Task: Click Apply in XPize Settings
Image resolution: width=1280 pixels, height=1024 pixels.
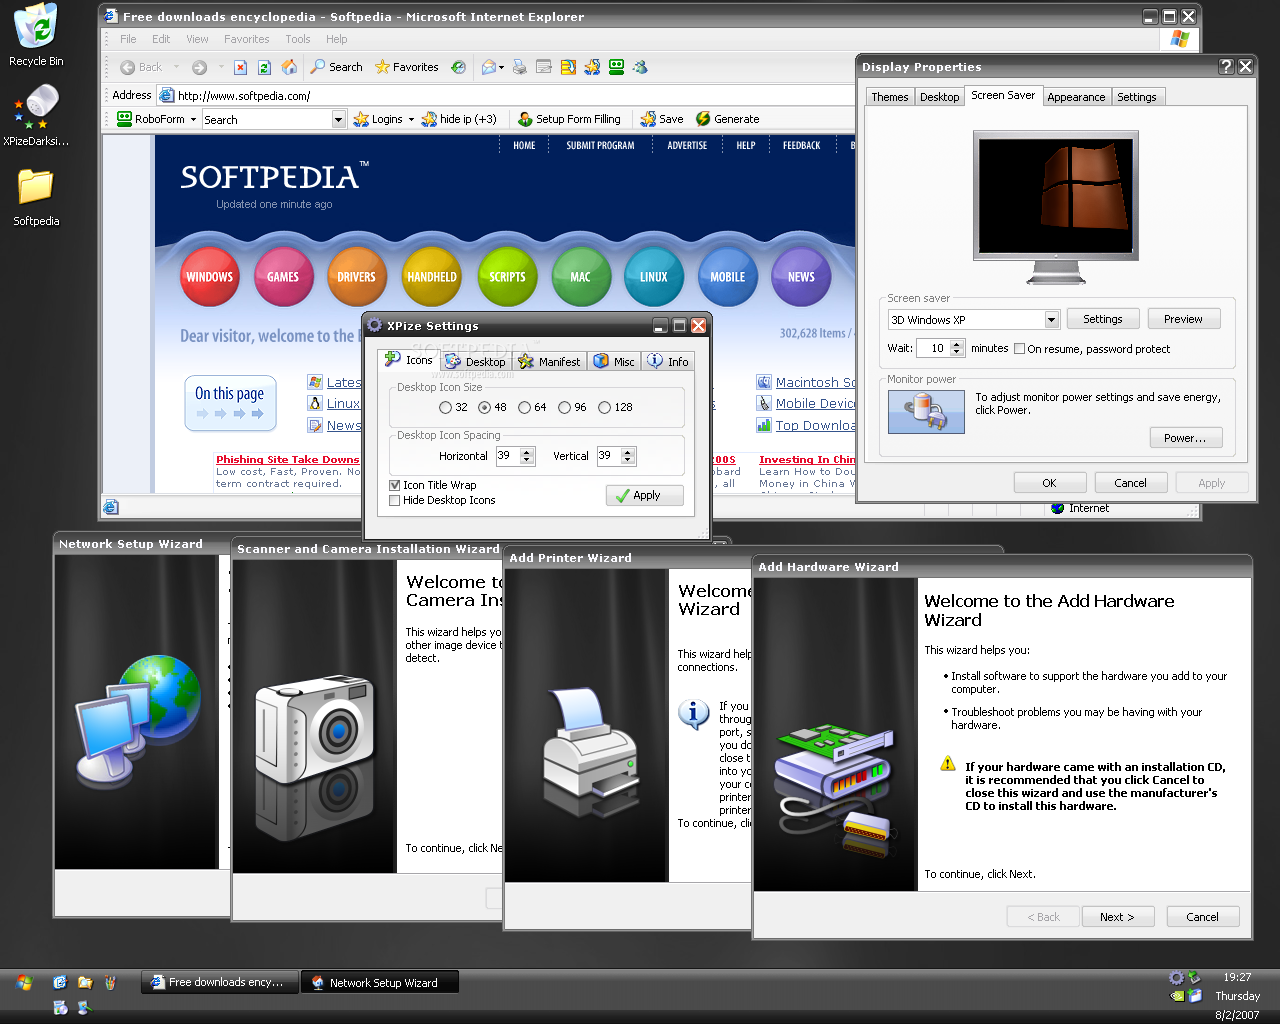Action: pyautogui.click(x=645, y=495)
